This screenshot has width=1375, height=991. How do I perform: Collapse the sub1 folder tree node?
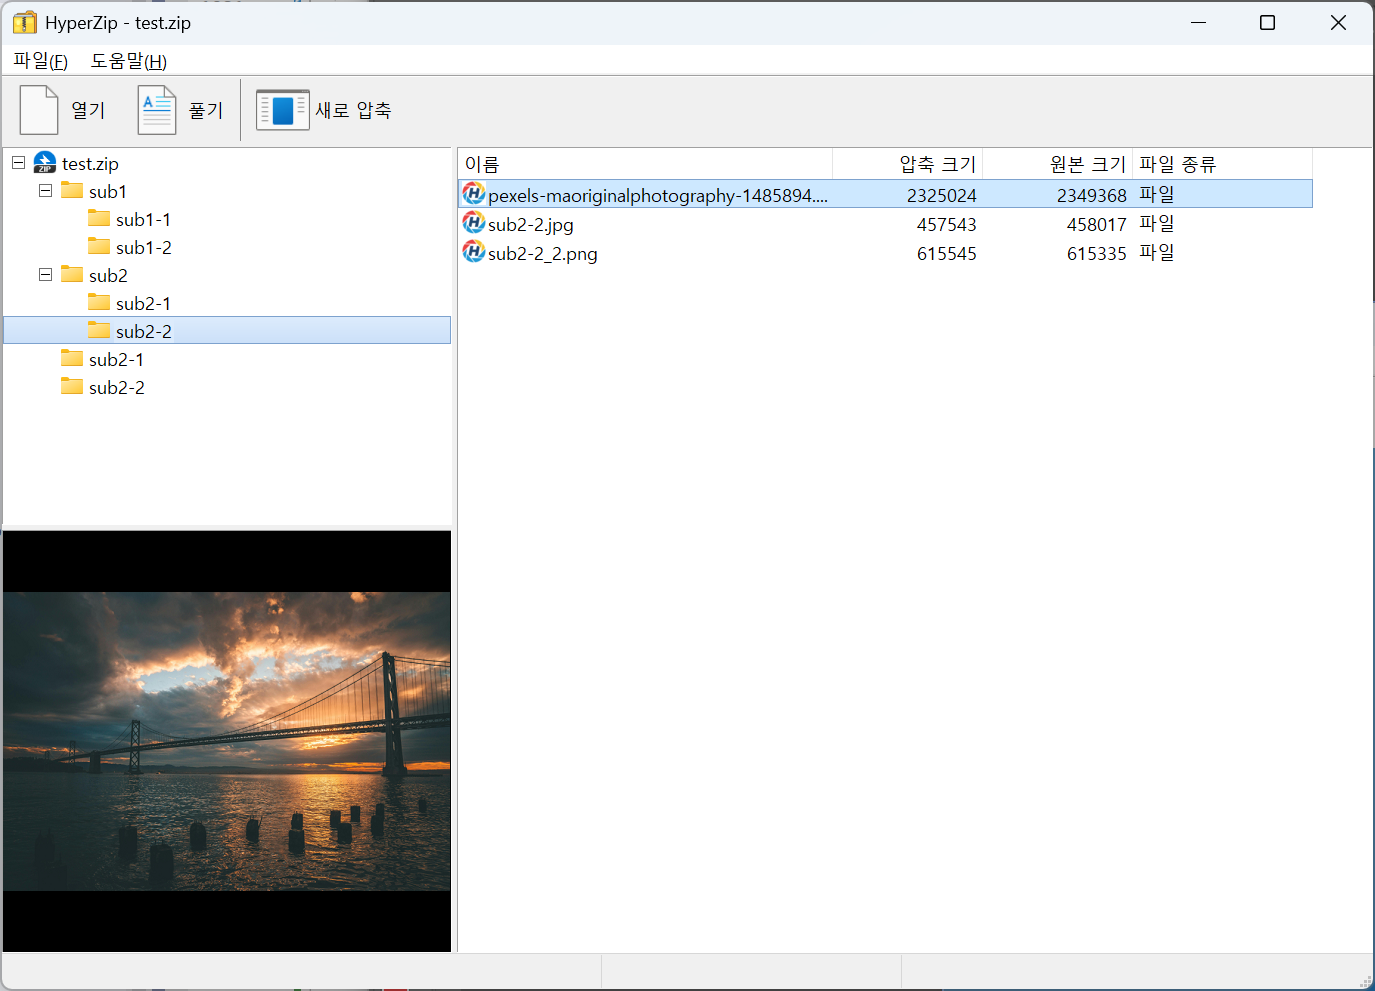45,191
